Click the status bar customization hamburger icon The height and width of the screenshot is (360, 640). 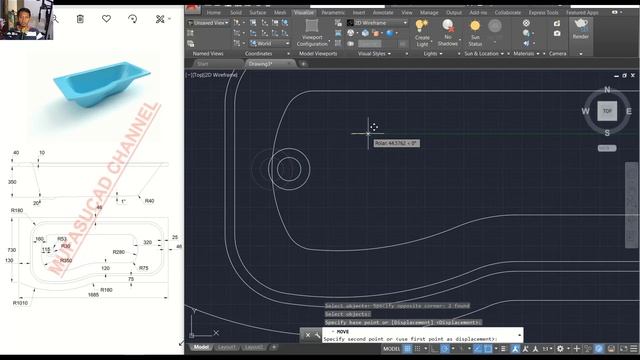pyautogui.click(x=634, y=349)
